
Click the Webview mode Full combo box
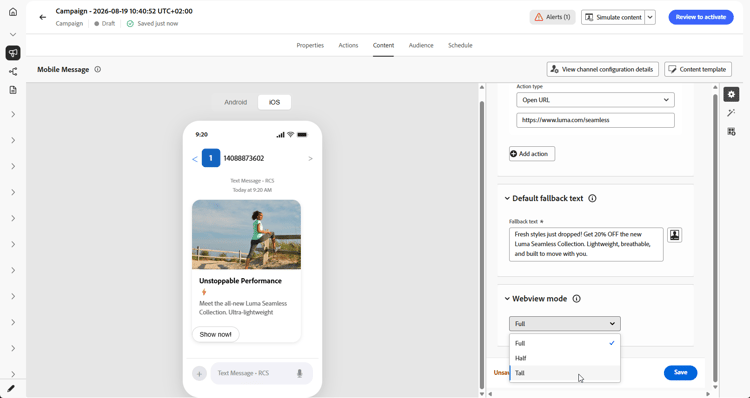[565, 324]
